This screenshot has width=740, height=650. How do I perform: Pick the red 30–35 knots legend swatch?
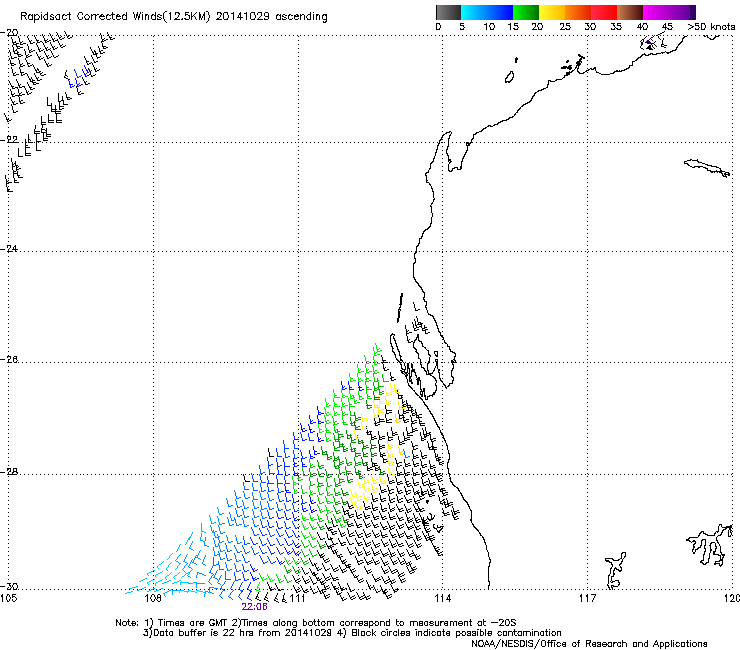click(x=604, y=12)
